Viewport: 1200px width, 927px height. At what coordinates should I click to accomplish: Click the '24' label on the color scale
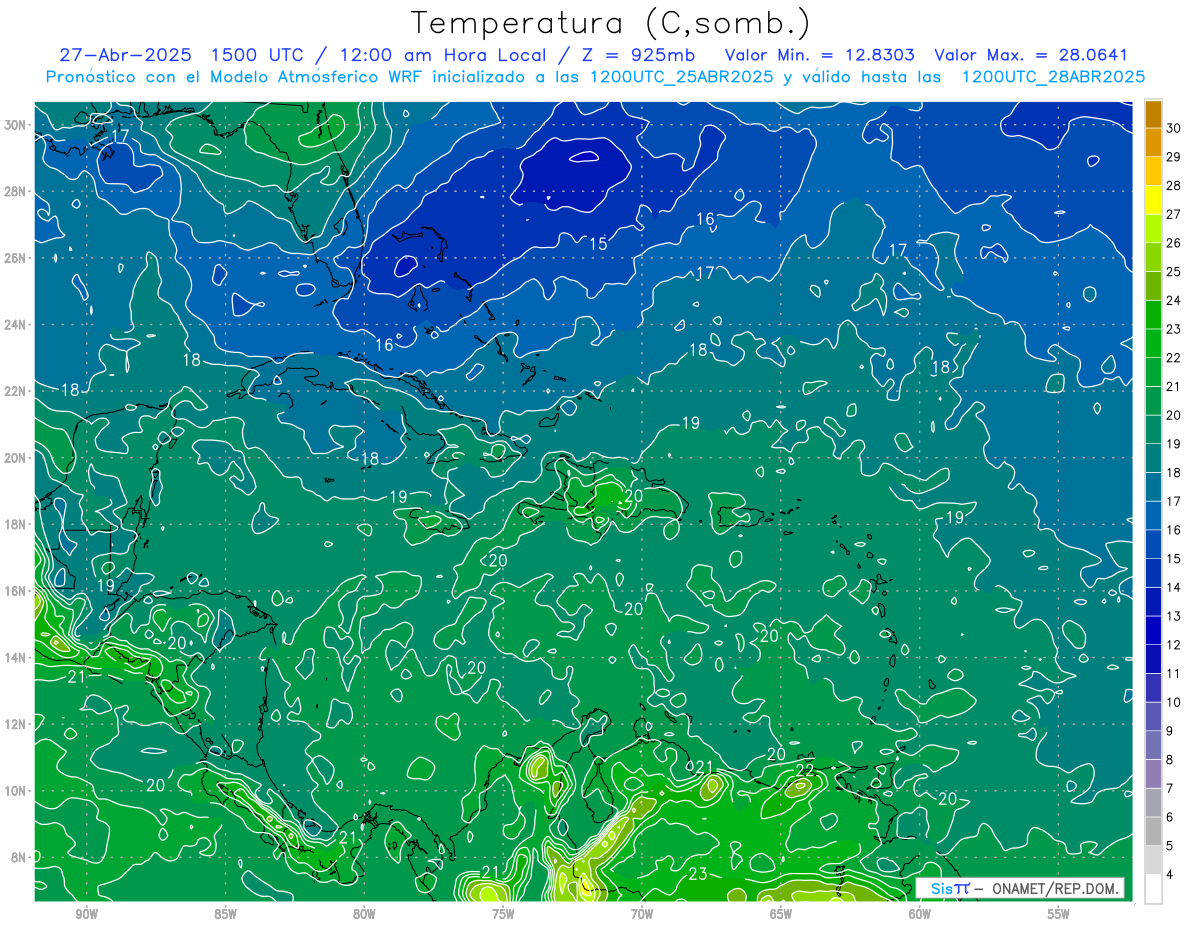click(1173, 300)
